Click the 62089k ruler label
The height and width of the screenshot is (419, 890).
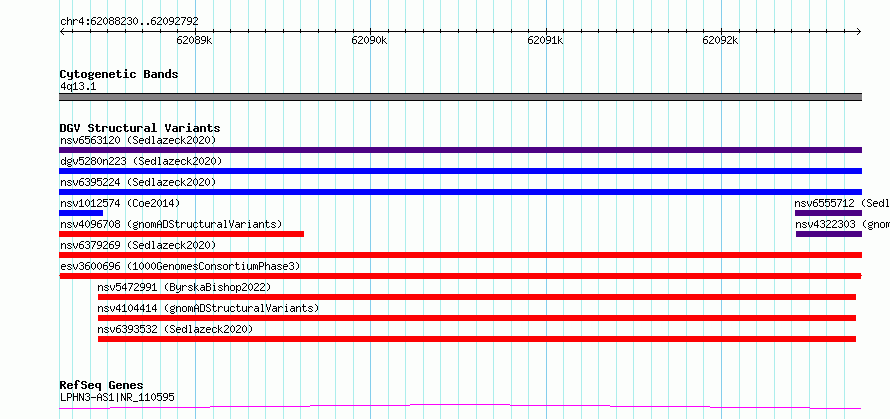click(194, 40)
